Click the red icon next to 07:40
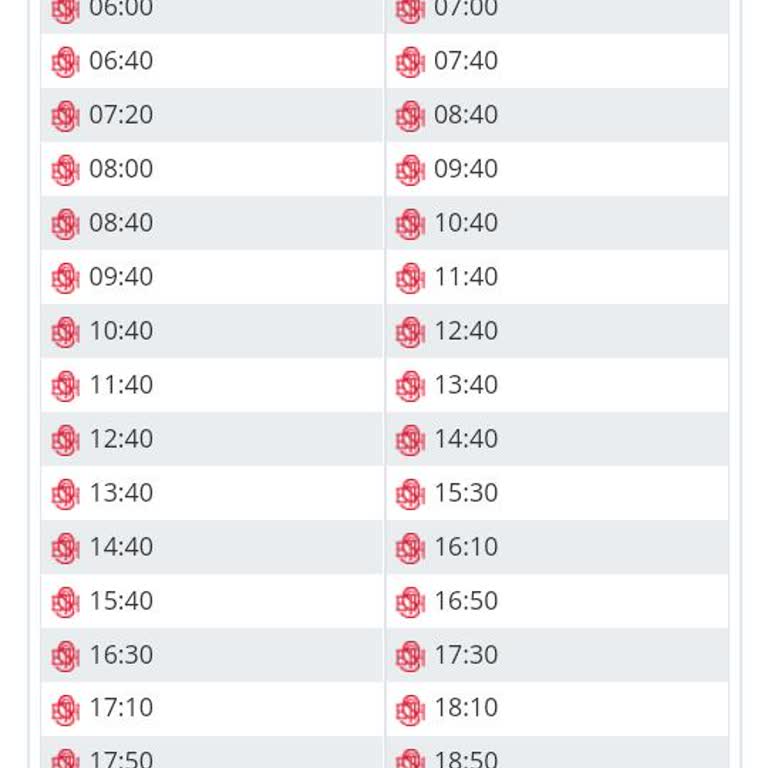 point(410,62)
